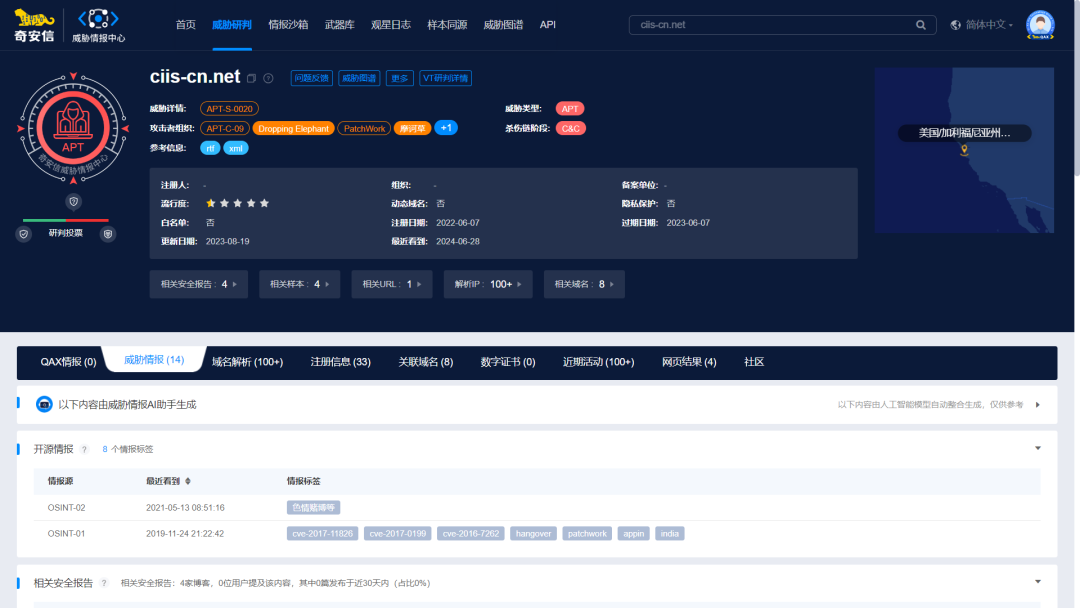The image size is (1080, 608).
Task: Open the 简体中文 language dropdown
Action: click(988, 25)
